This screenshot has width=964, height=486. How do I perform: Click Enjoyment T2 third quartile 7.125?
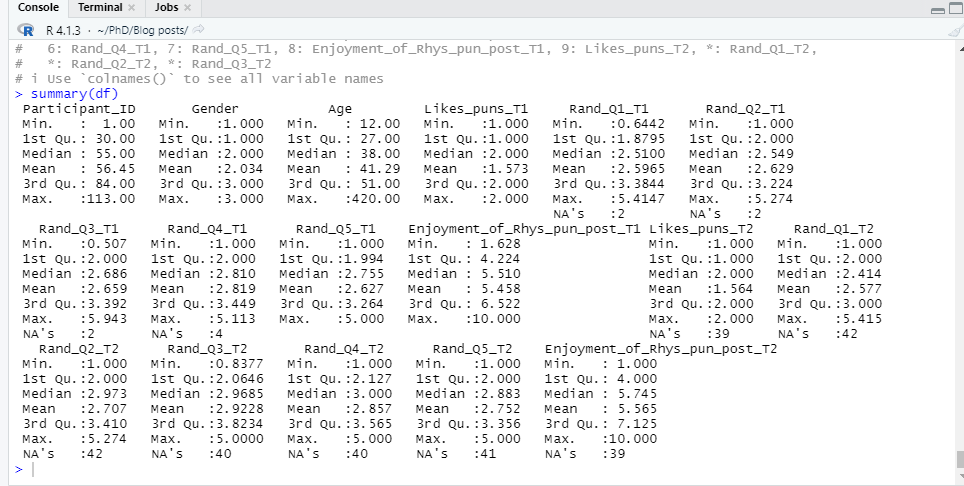[637, 424]
